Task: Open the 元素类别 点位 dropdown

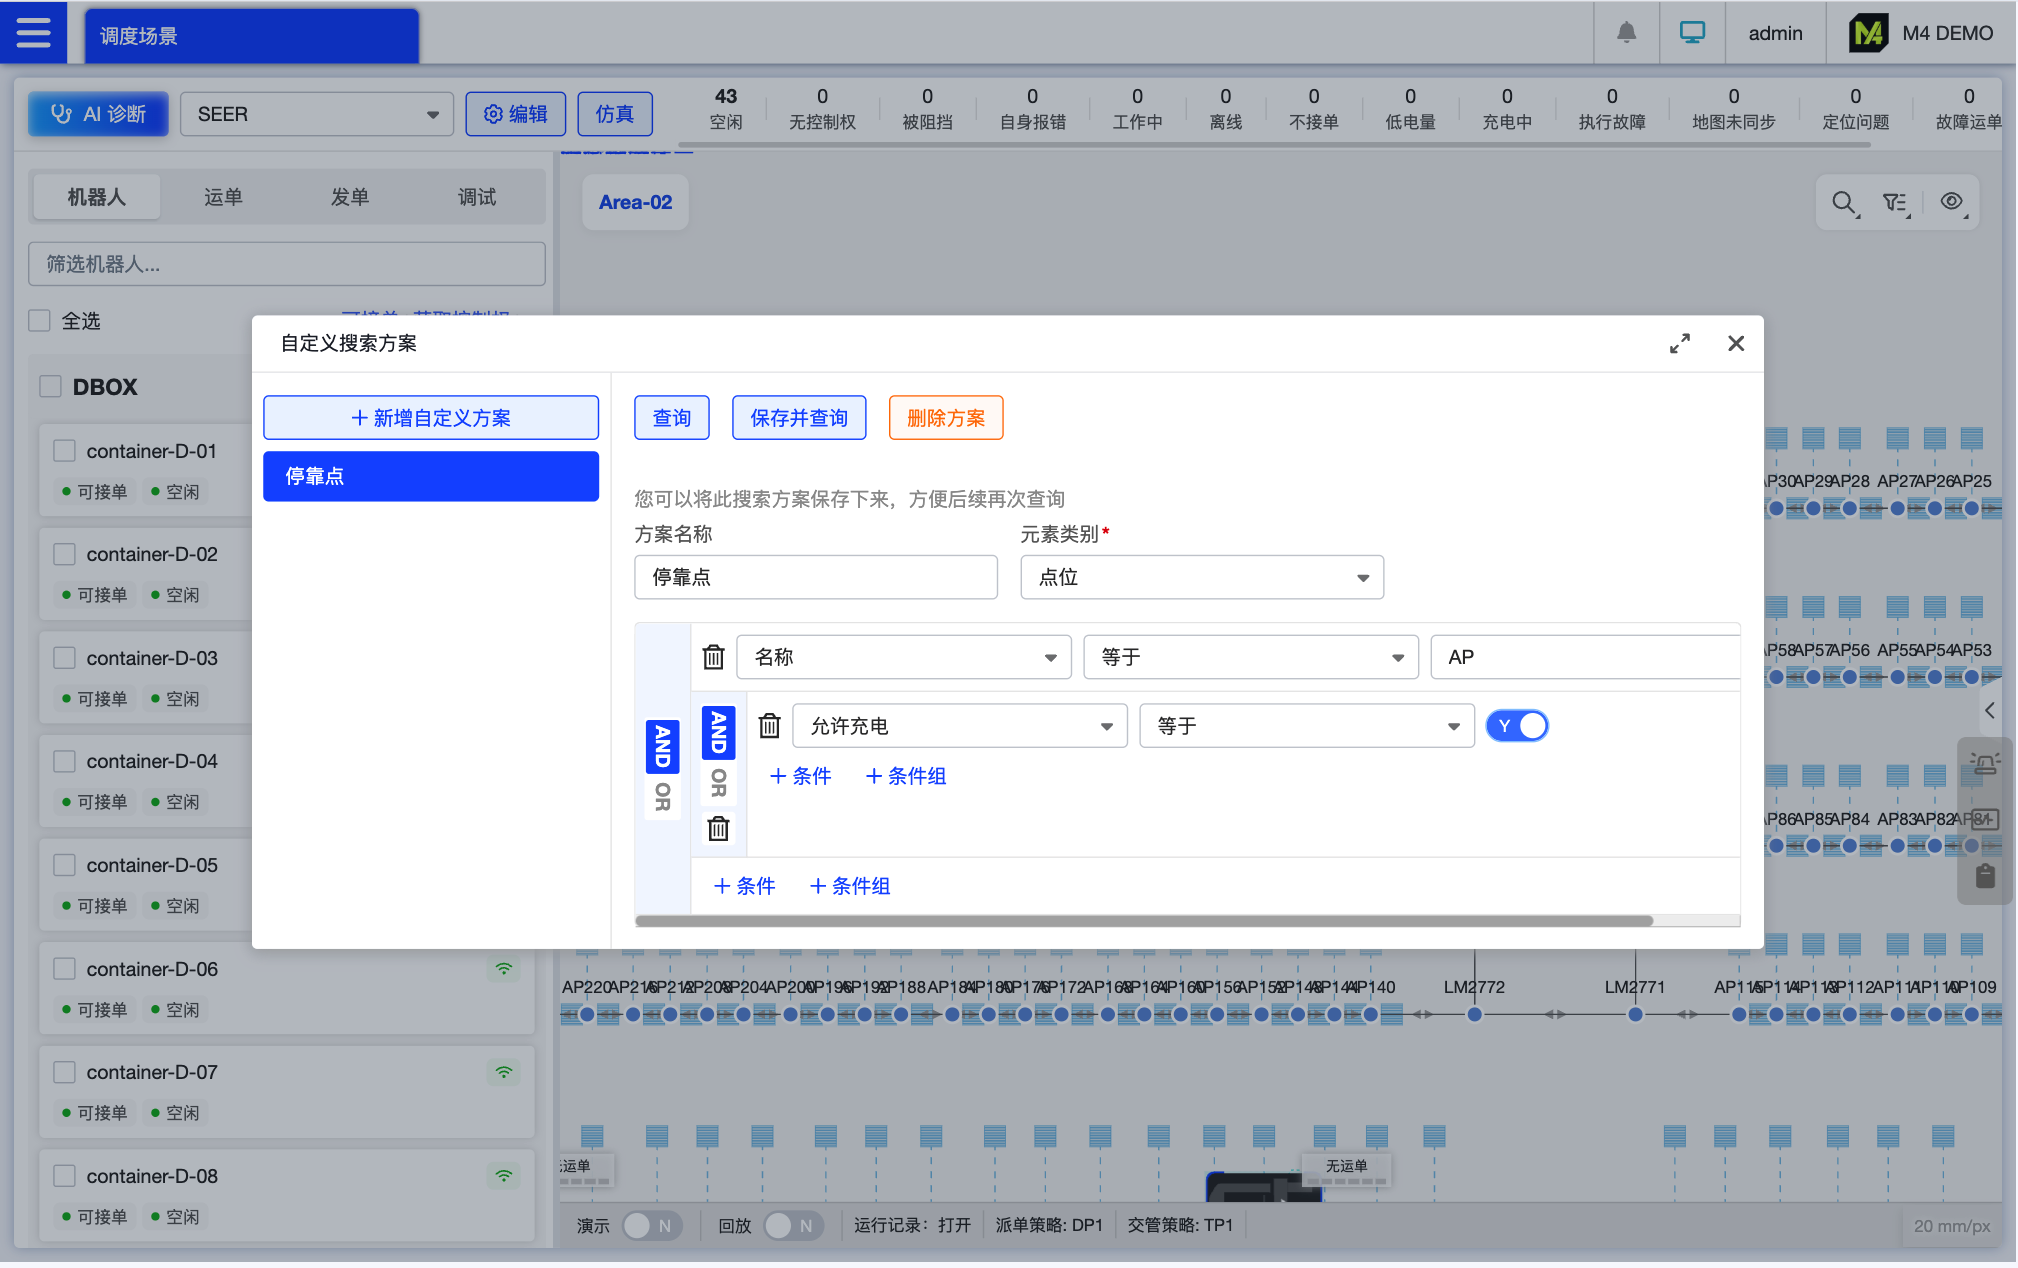Action: click(1201, 577)
